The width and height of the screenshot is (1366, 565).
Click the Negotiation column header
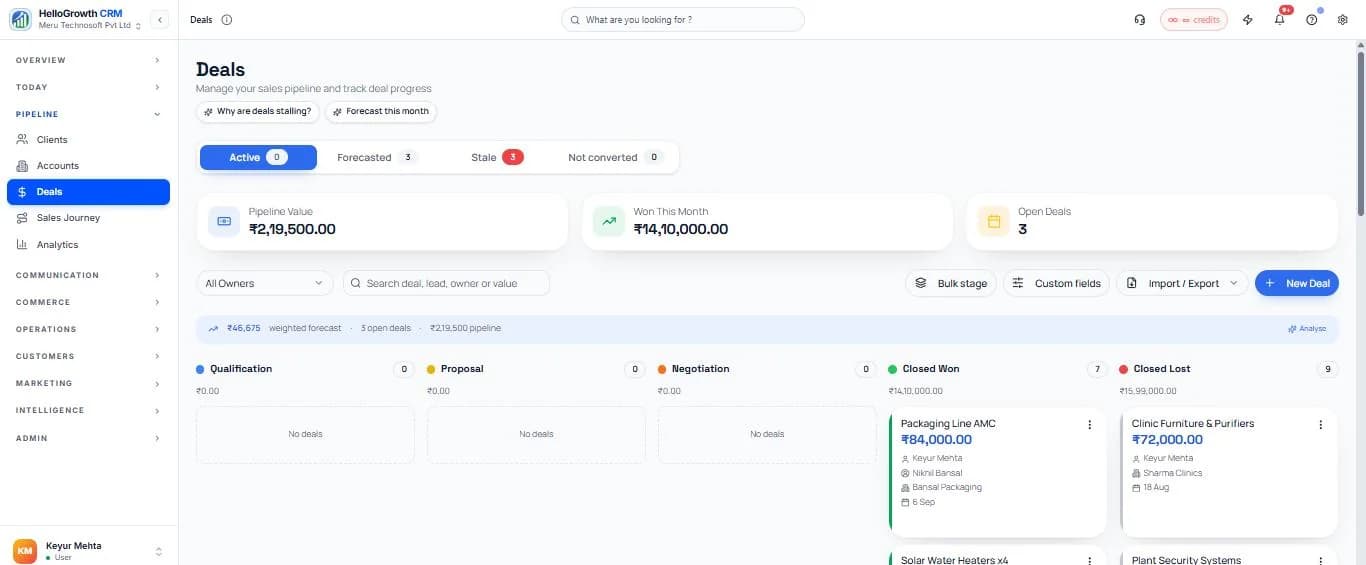767,369
